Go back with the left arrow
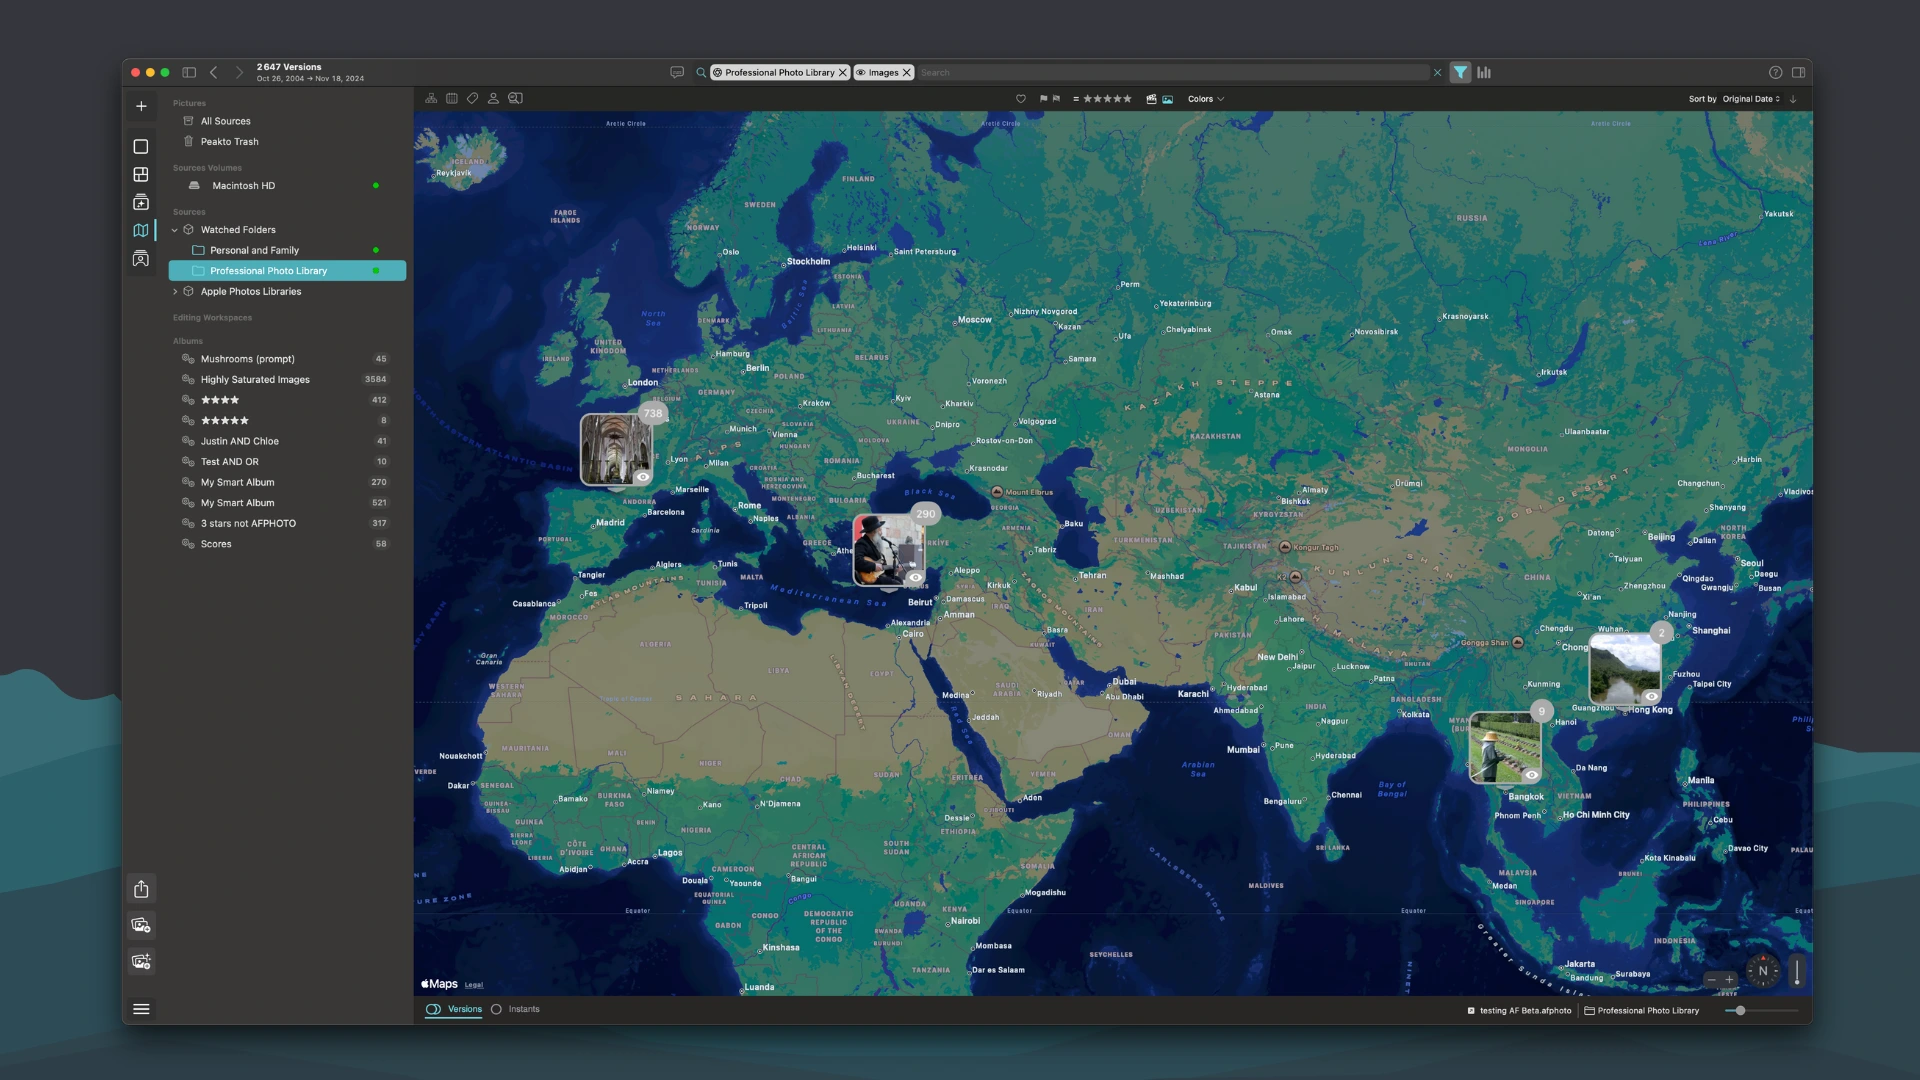The image size is (1920, 1080). pyautogui.click(x=213, y=72)
